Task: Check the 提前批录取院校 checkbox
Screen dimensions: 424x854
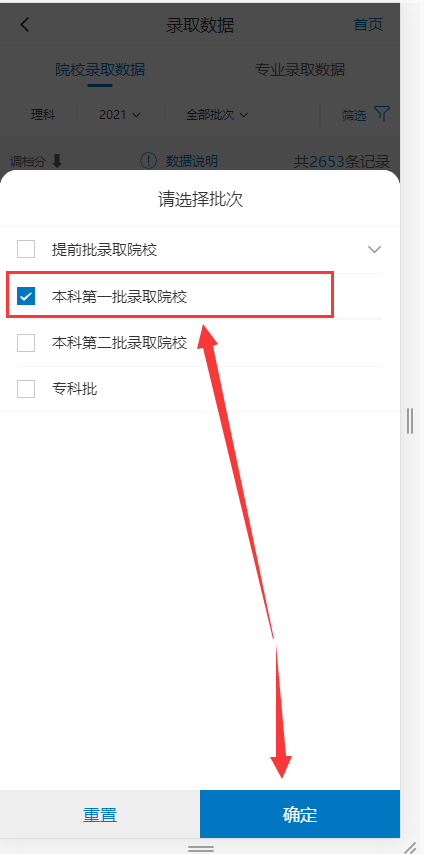Action: [x=26, y=249]
